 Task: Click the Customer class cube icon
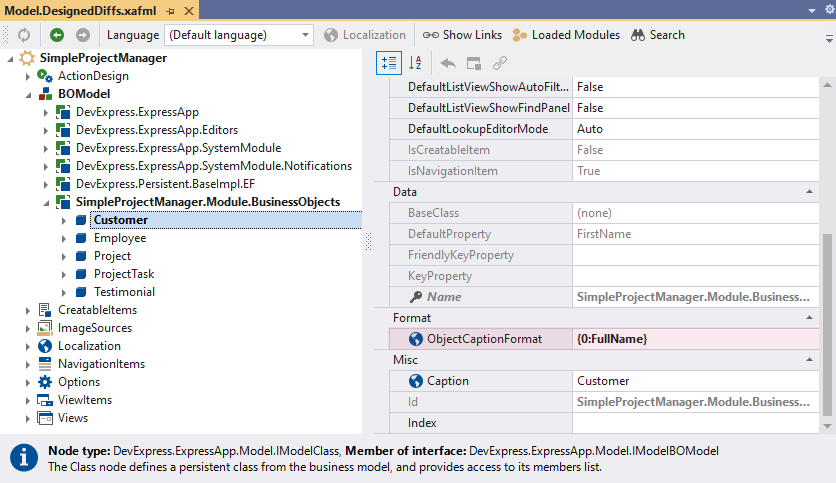pyautogui.click(x=81, y=220)
